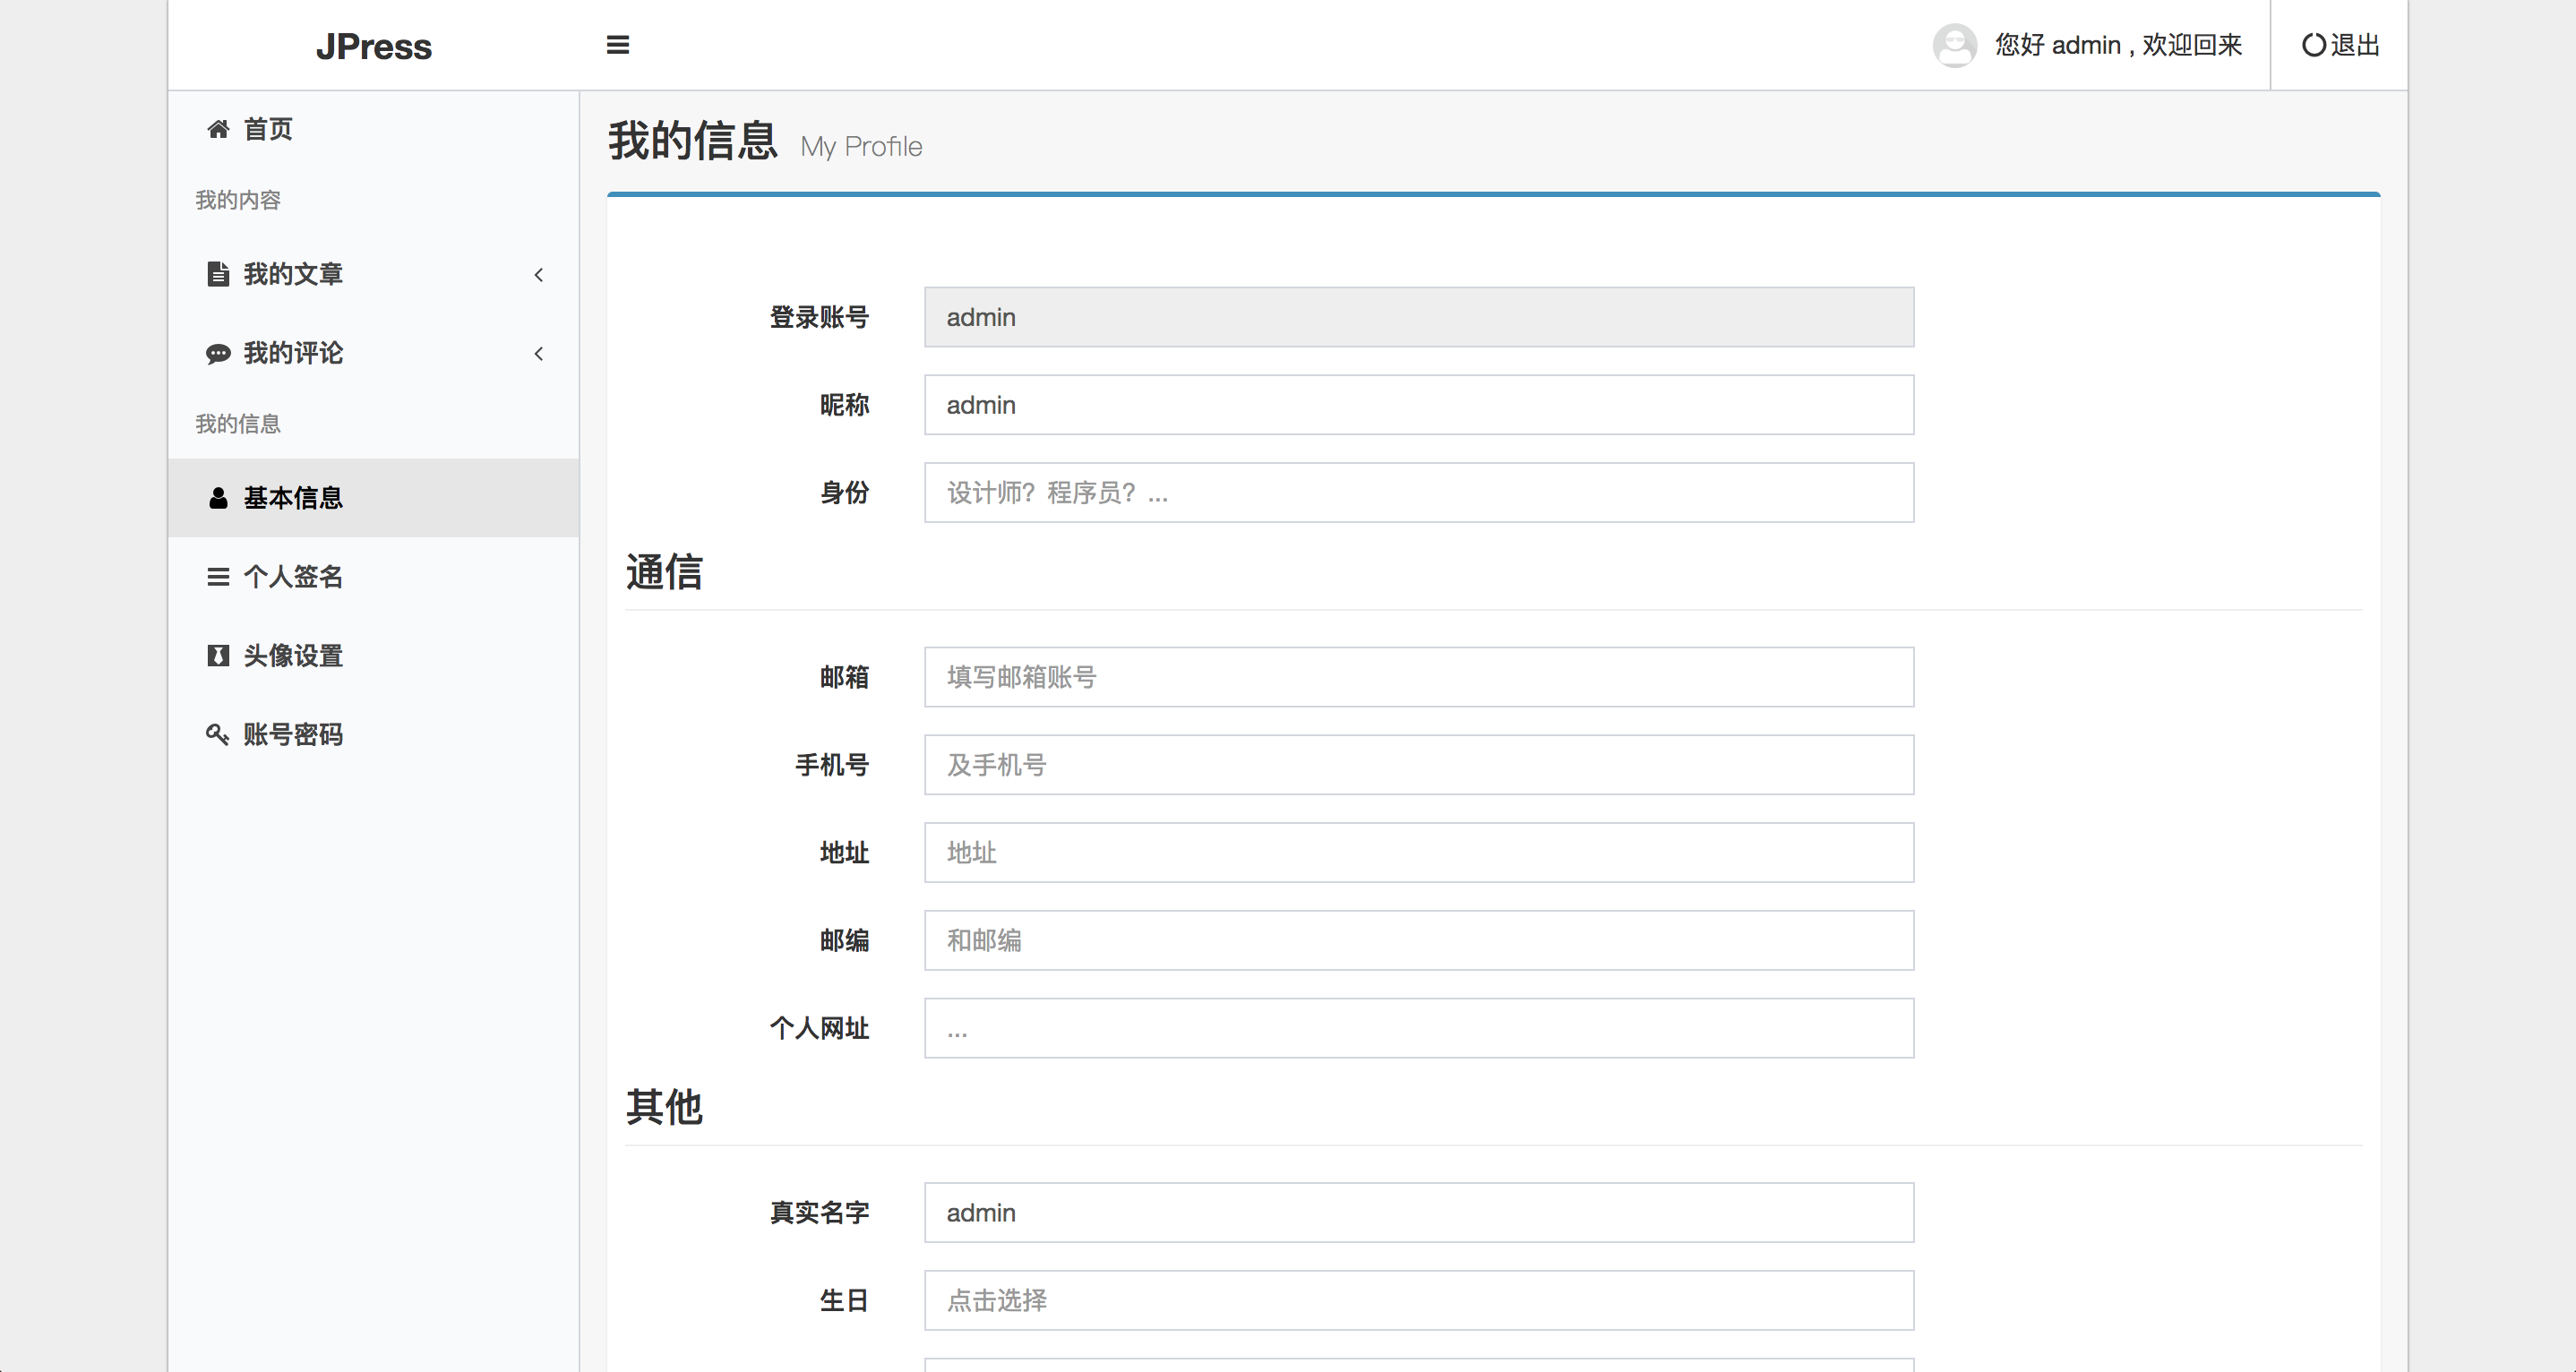2576x1372 pixels.
Task: Click the document icon beside 我的文章
Action: pyautogui.click(x=218, y=274)
